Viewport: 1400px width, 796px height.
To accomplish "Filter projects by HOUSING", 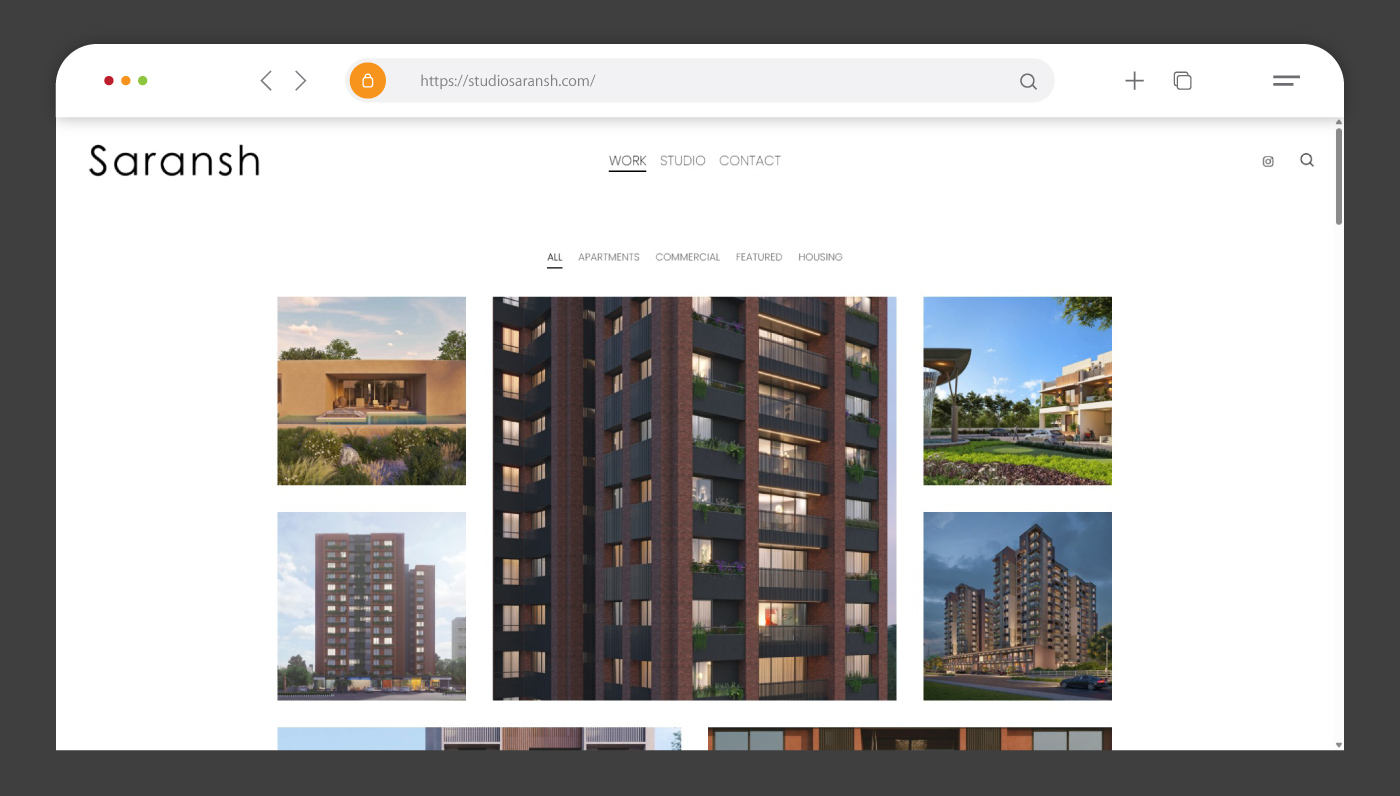I will coord(820,257).
